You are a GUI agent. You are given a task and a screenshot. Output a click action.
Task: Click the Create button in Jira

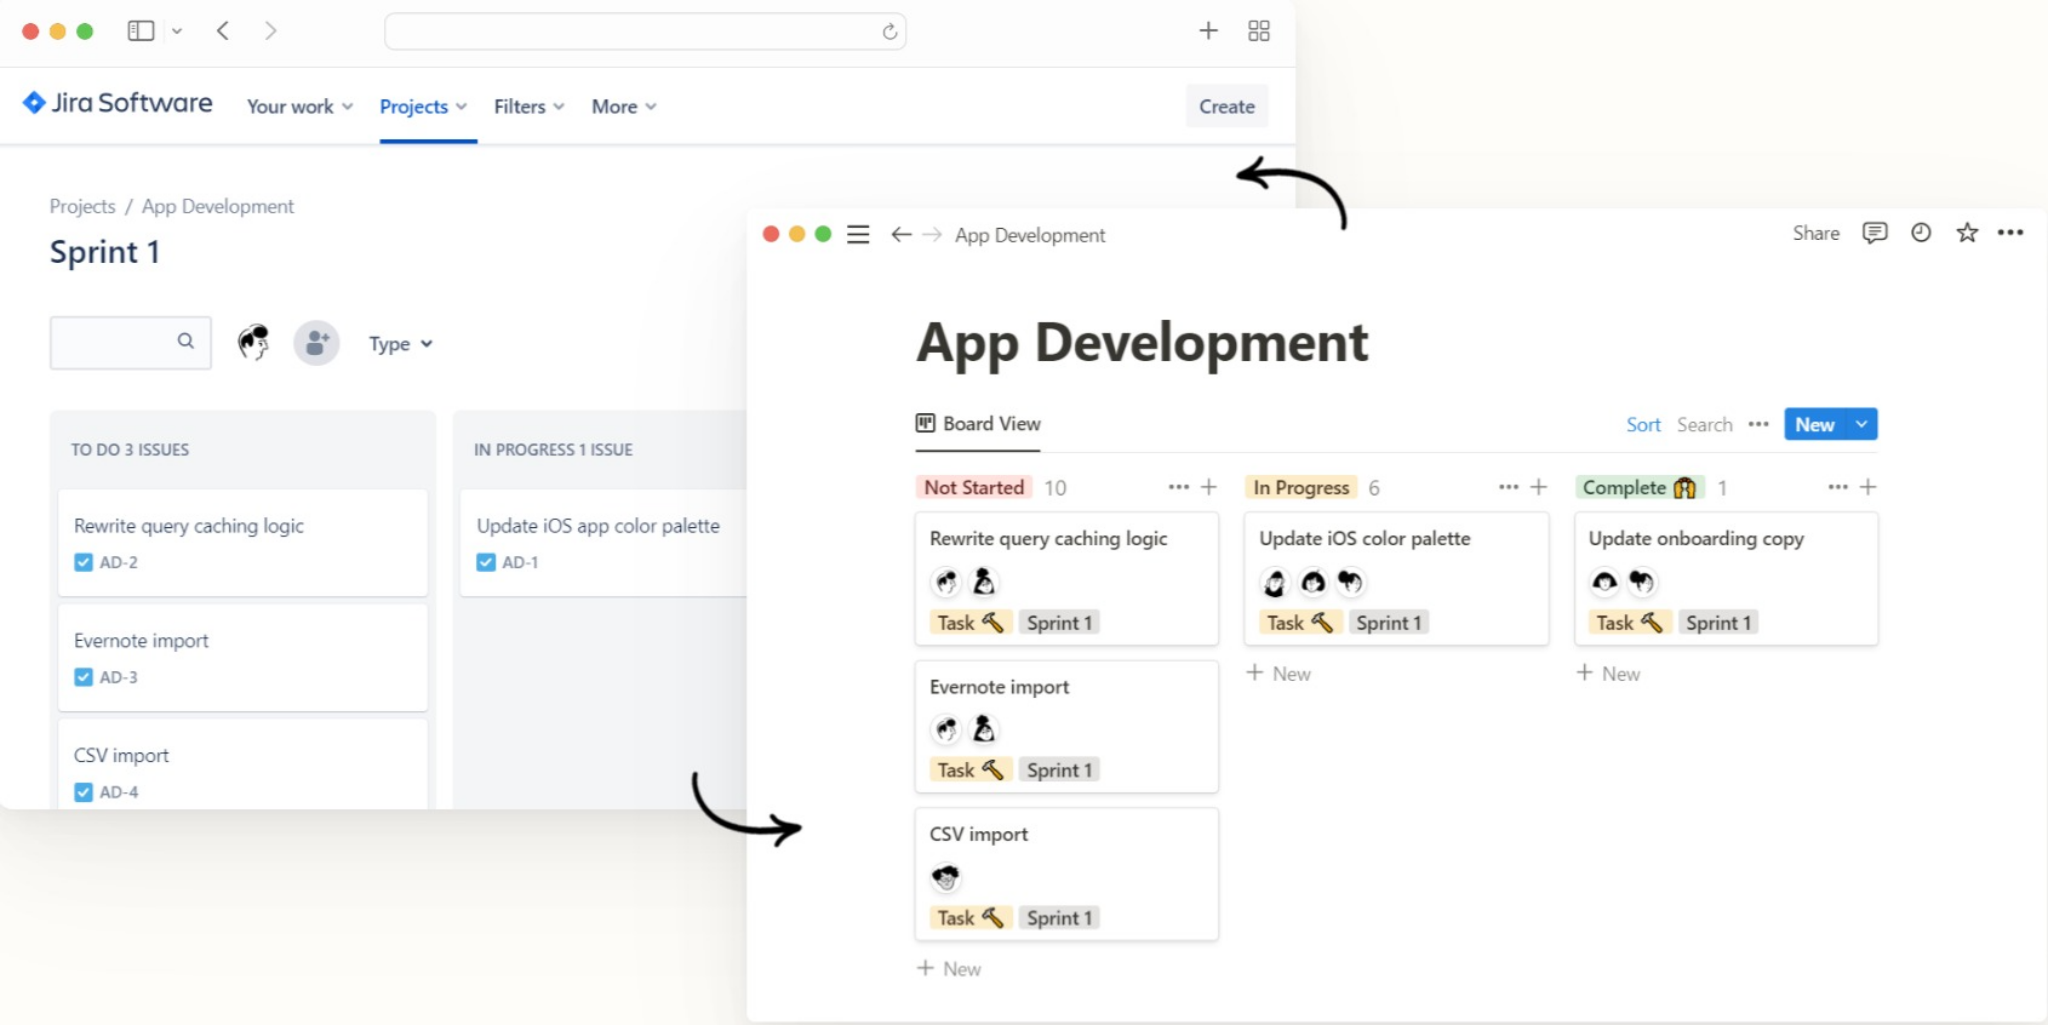point(1227,106)
